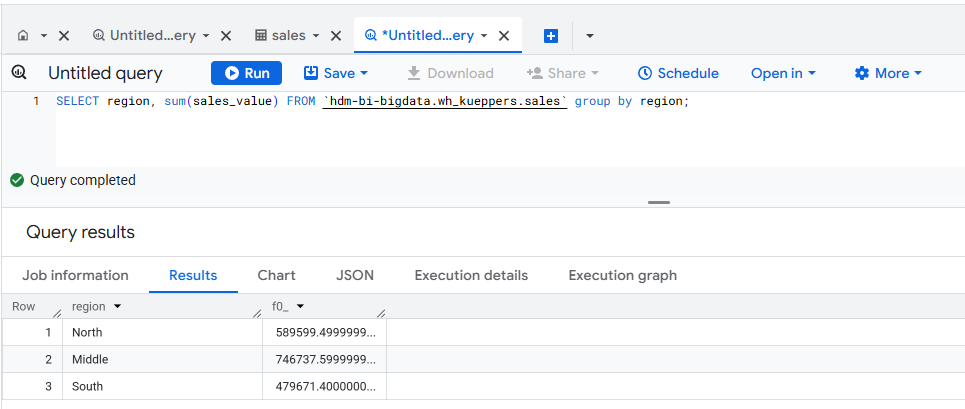Image resolution: width=965 pixels, height=409 pixels.
Task: Click the editor-results pane divider handle
Action: [x=659, y=202]
